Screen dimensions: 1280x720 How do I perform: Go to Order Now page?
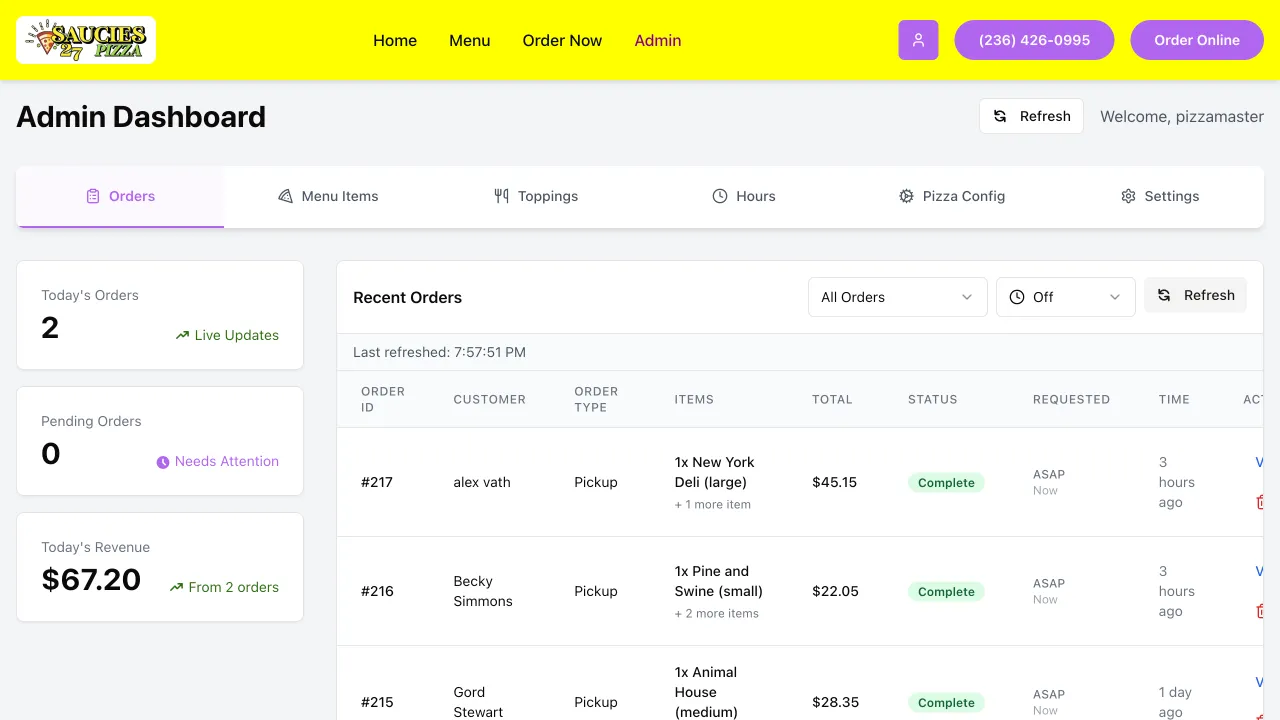coord(562,40)
